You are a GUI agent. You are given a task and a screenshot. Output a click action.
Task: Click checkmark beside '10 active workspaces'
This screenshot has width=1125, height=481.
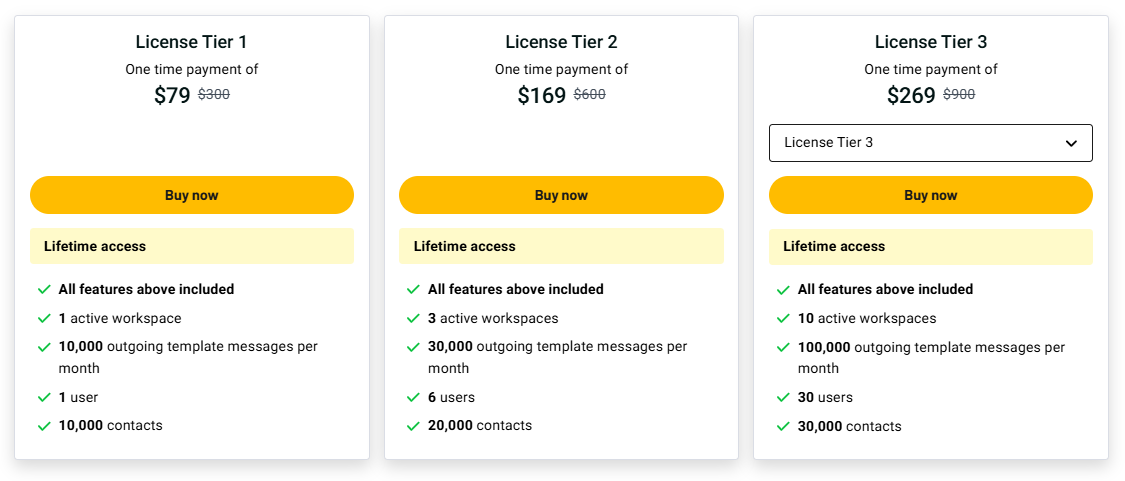pyautogui.click(x=783, y=318)
